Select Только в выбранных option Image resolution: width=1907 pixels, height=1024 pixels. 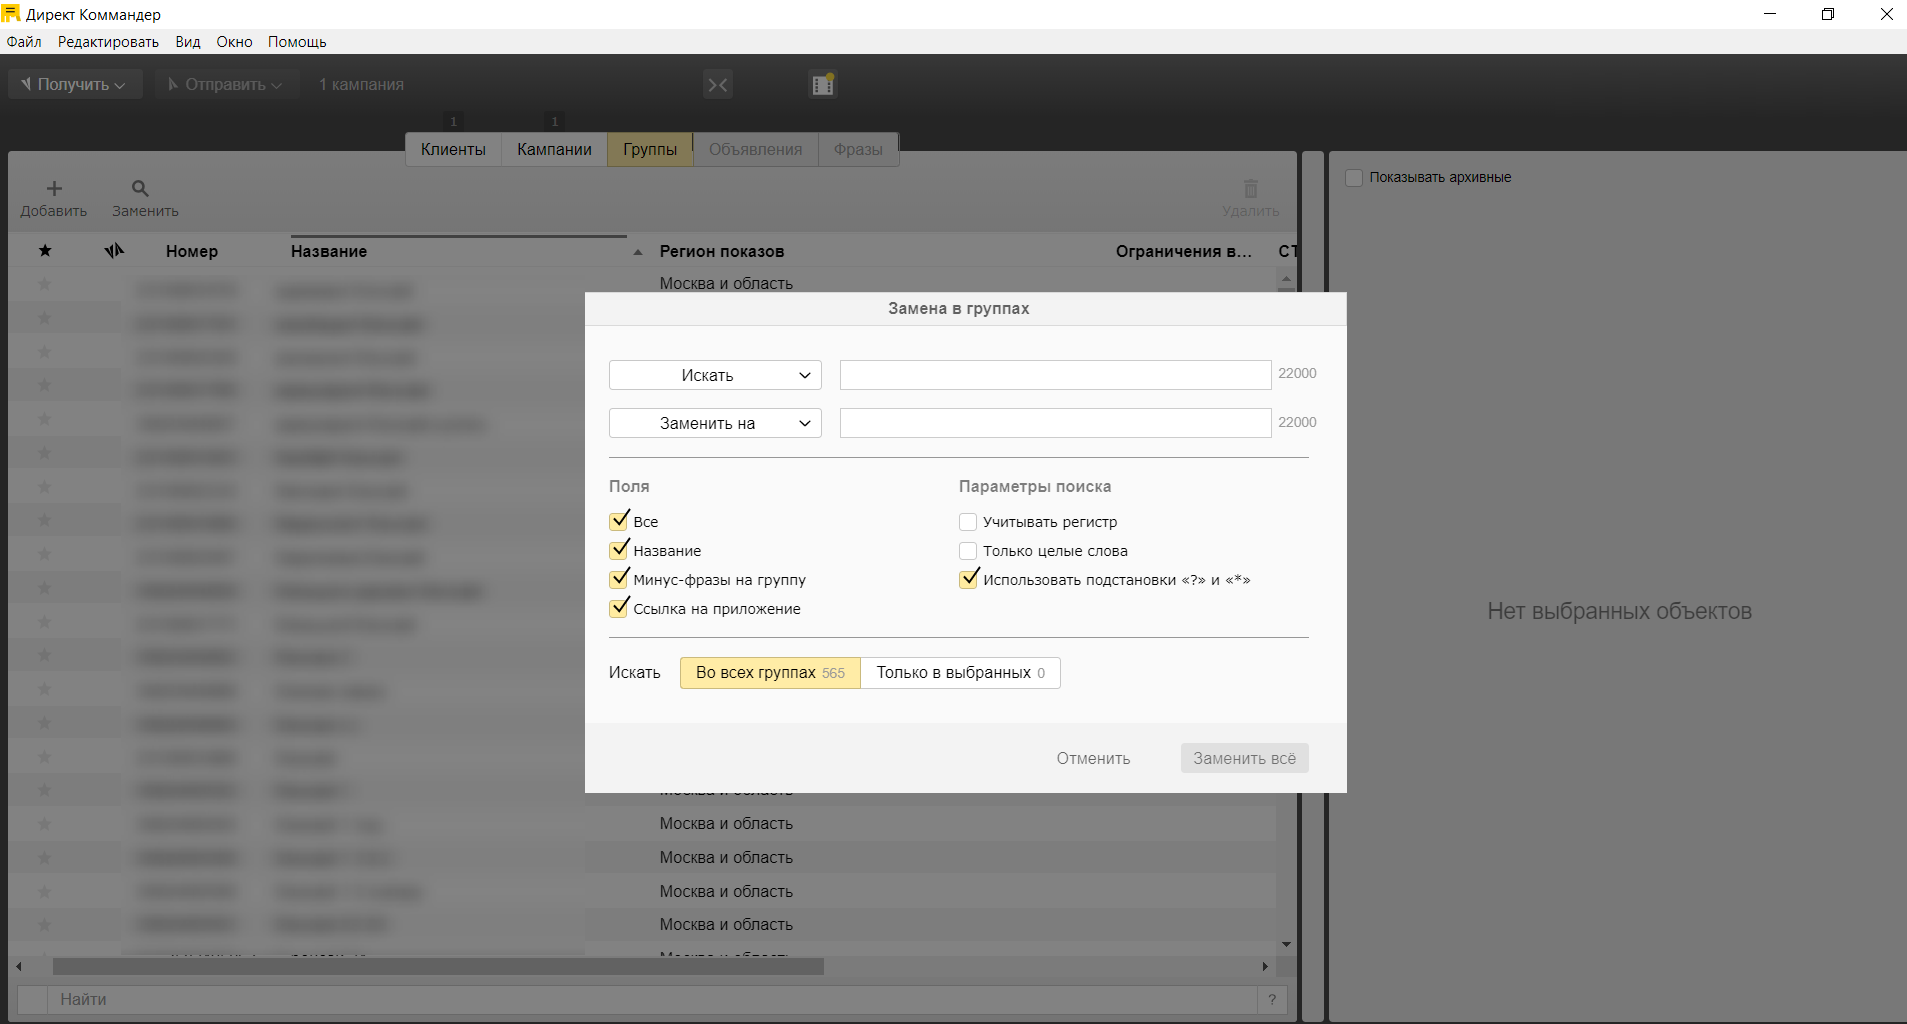pyautogui.click(x=960, y=673)
